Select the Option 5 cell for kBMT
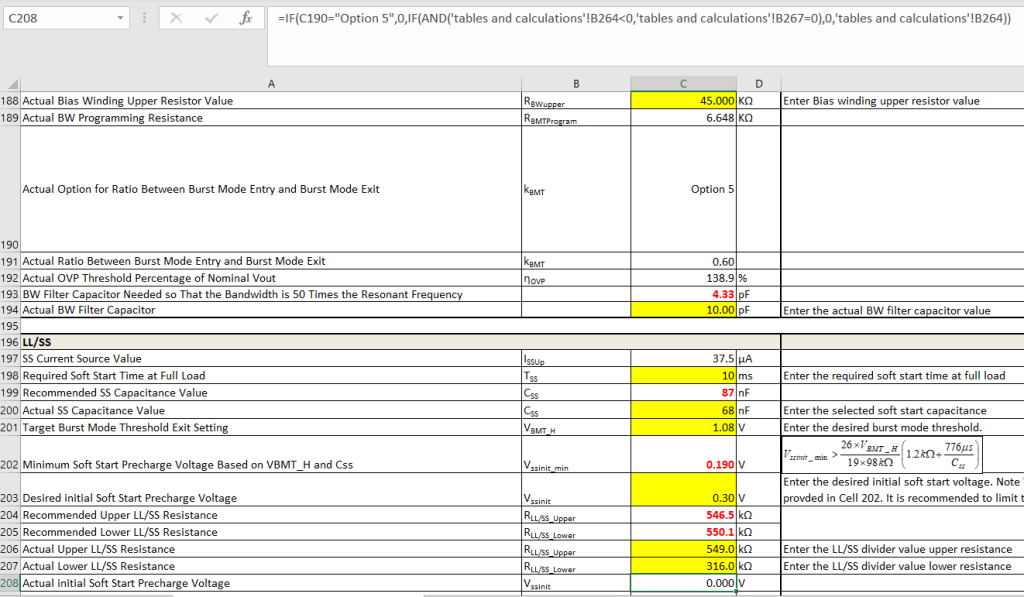Viewport: 1024px width, 597px height. [x=683, y=189]
